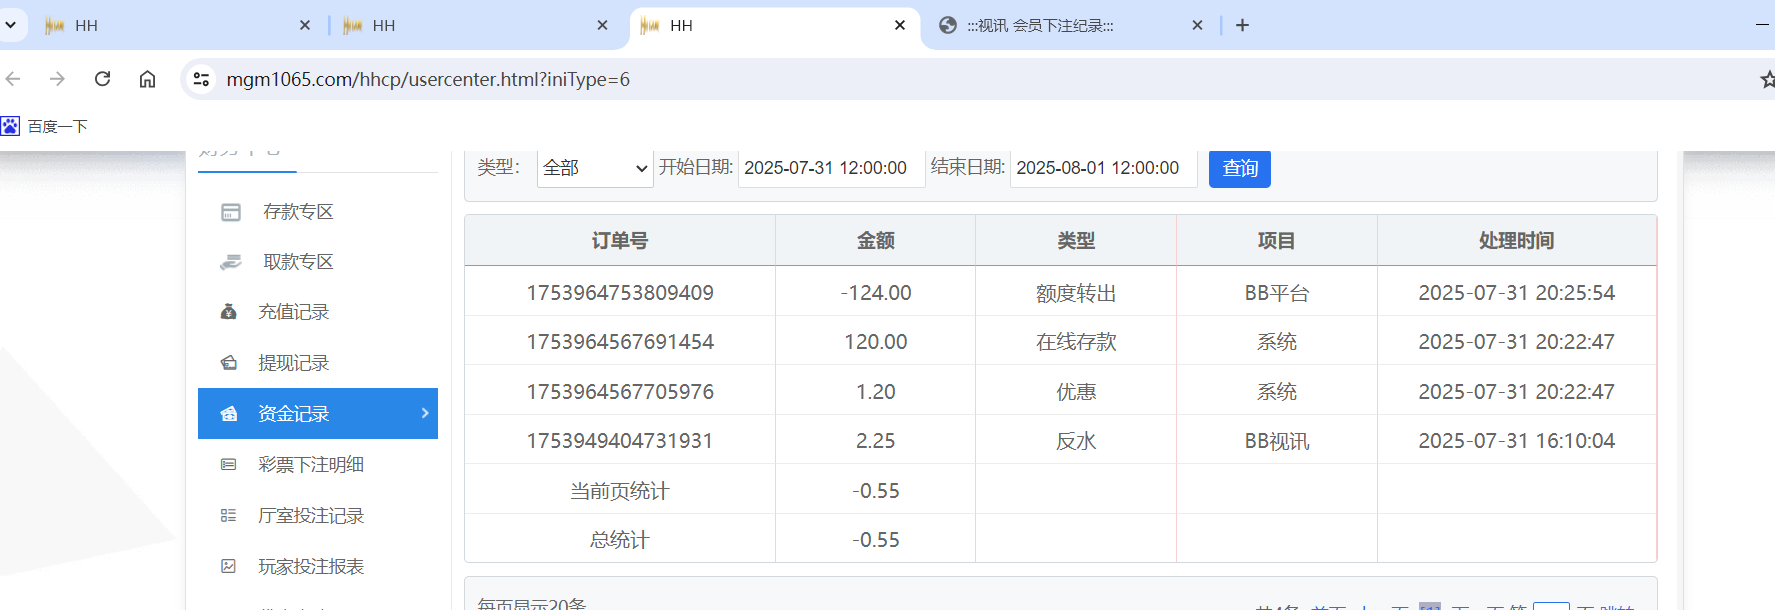Click the 充值记录 money bag icon
The height and width of the screenshot is (610, 1775).
[x=229, y=312]
